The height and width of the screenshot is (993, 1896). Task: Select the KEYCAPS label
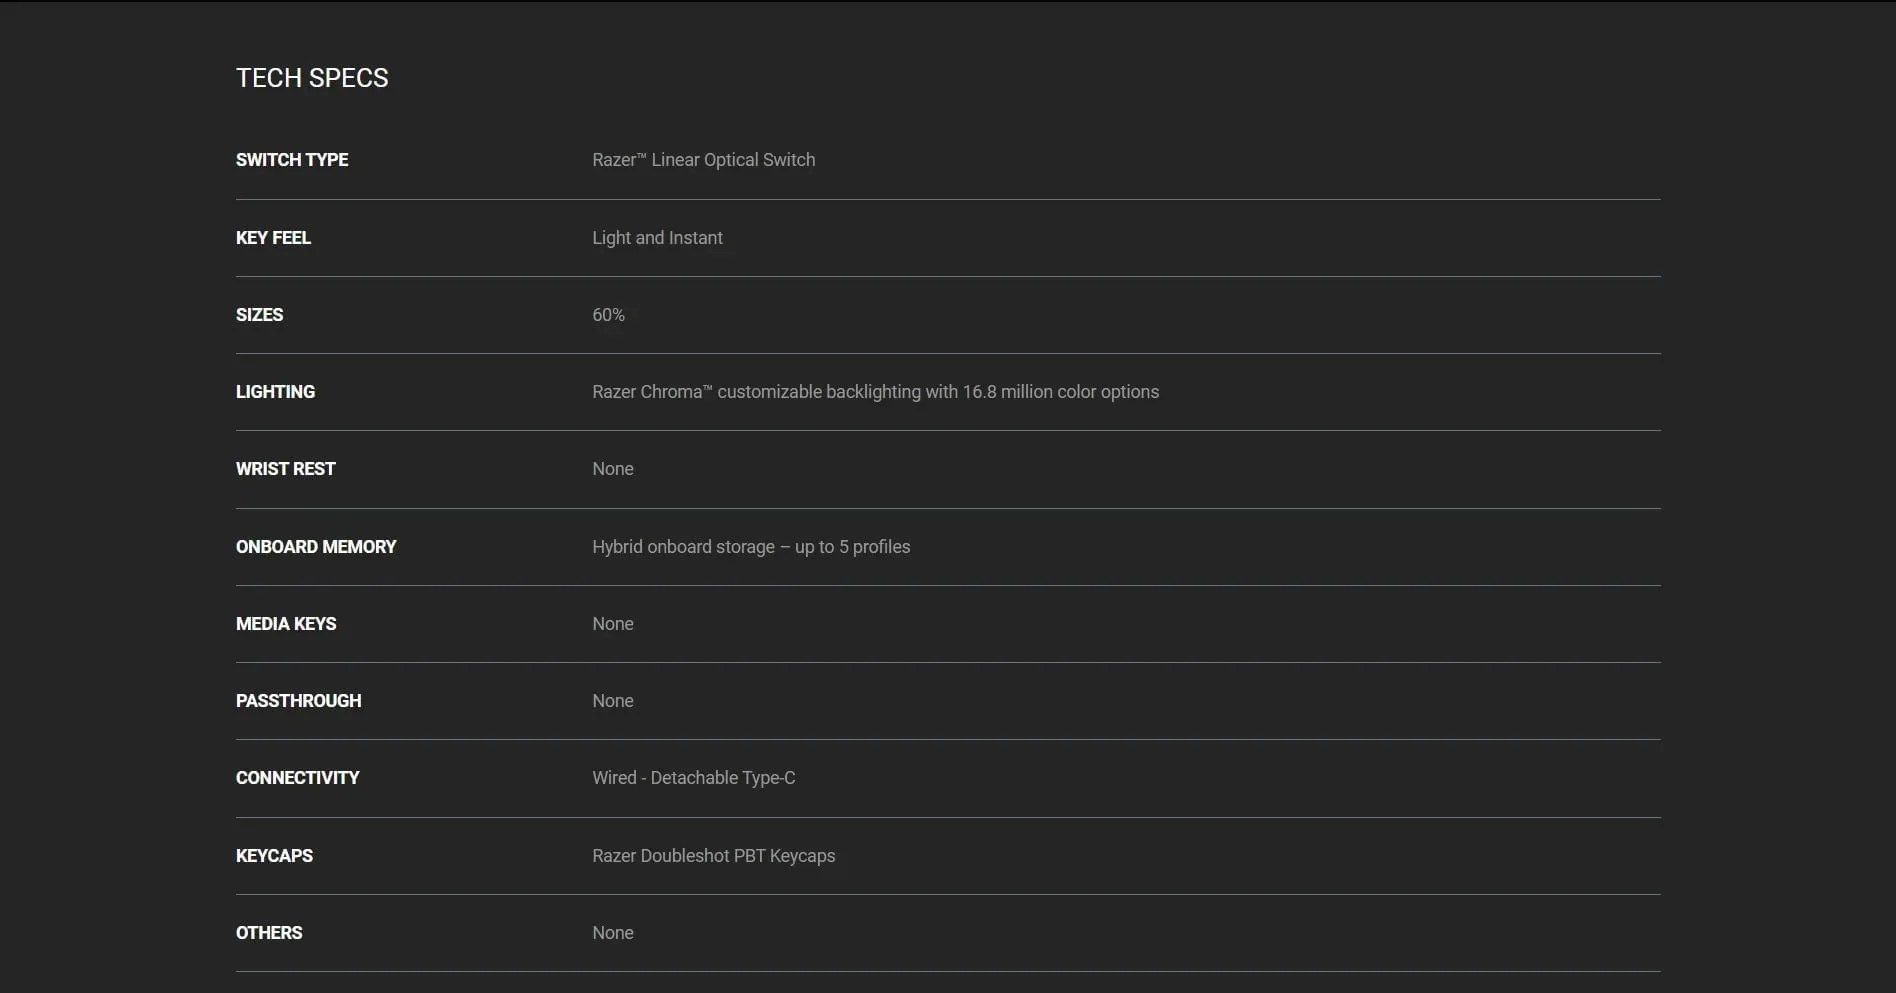[x=274, y=856]
